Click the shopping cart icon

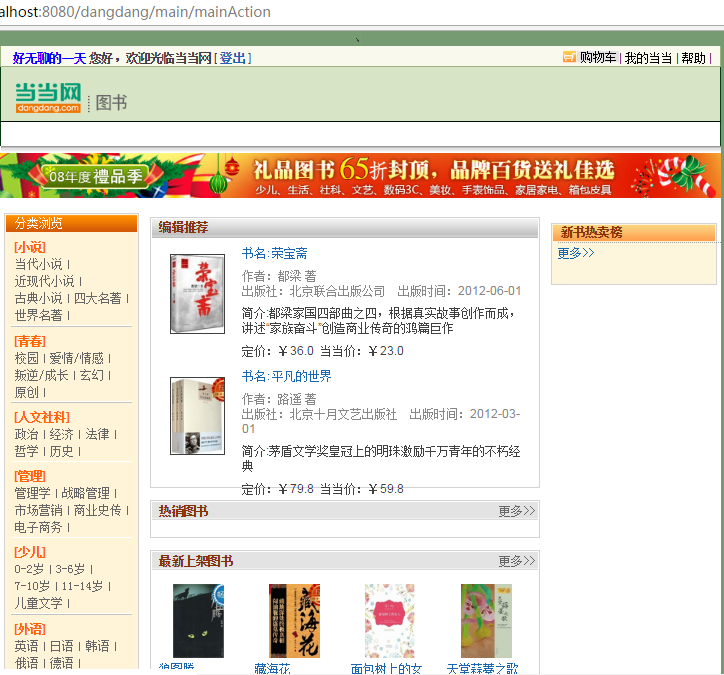point(569,57)
